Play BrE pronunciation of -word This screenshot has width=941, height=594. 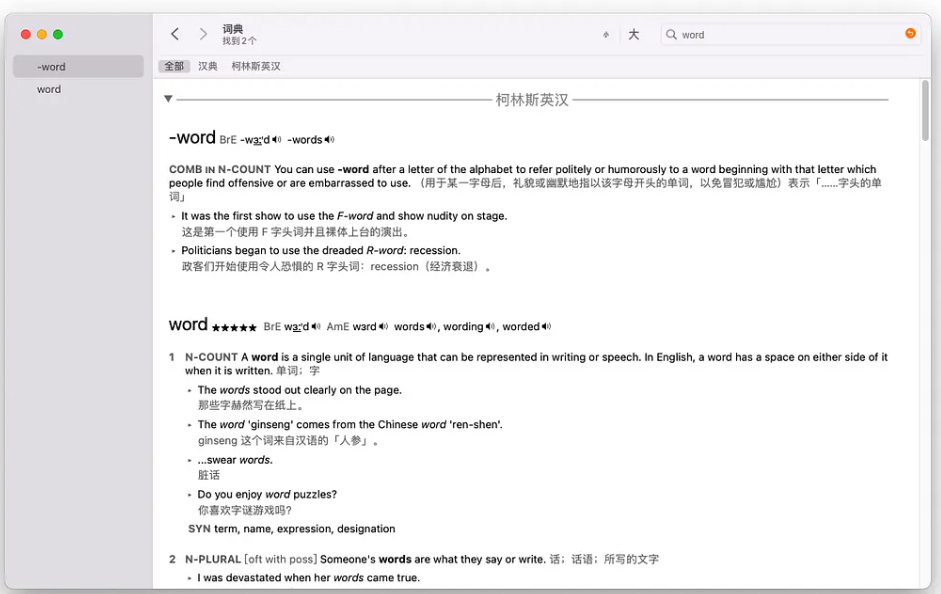277,140
